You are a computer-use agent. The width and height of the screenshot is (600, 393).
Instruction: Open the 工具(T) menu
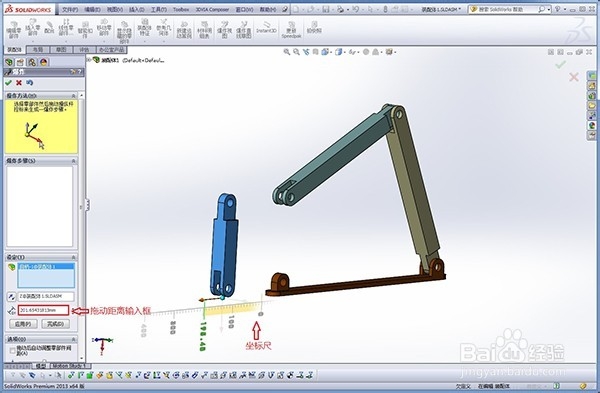[158, 9]
